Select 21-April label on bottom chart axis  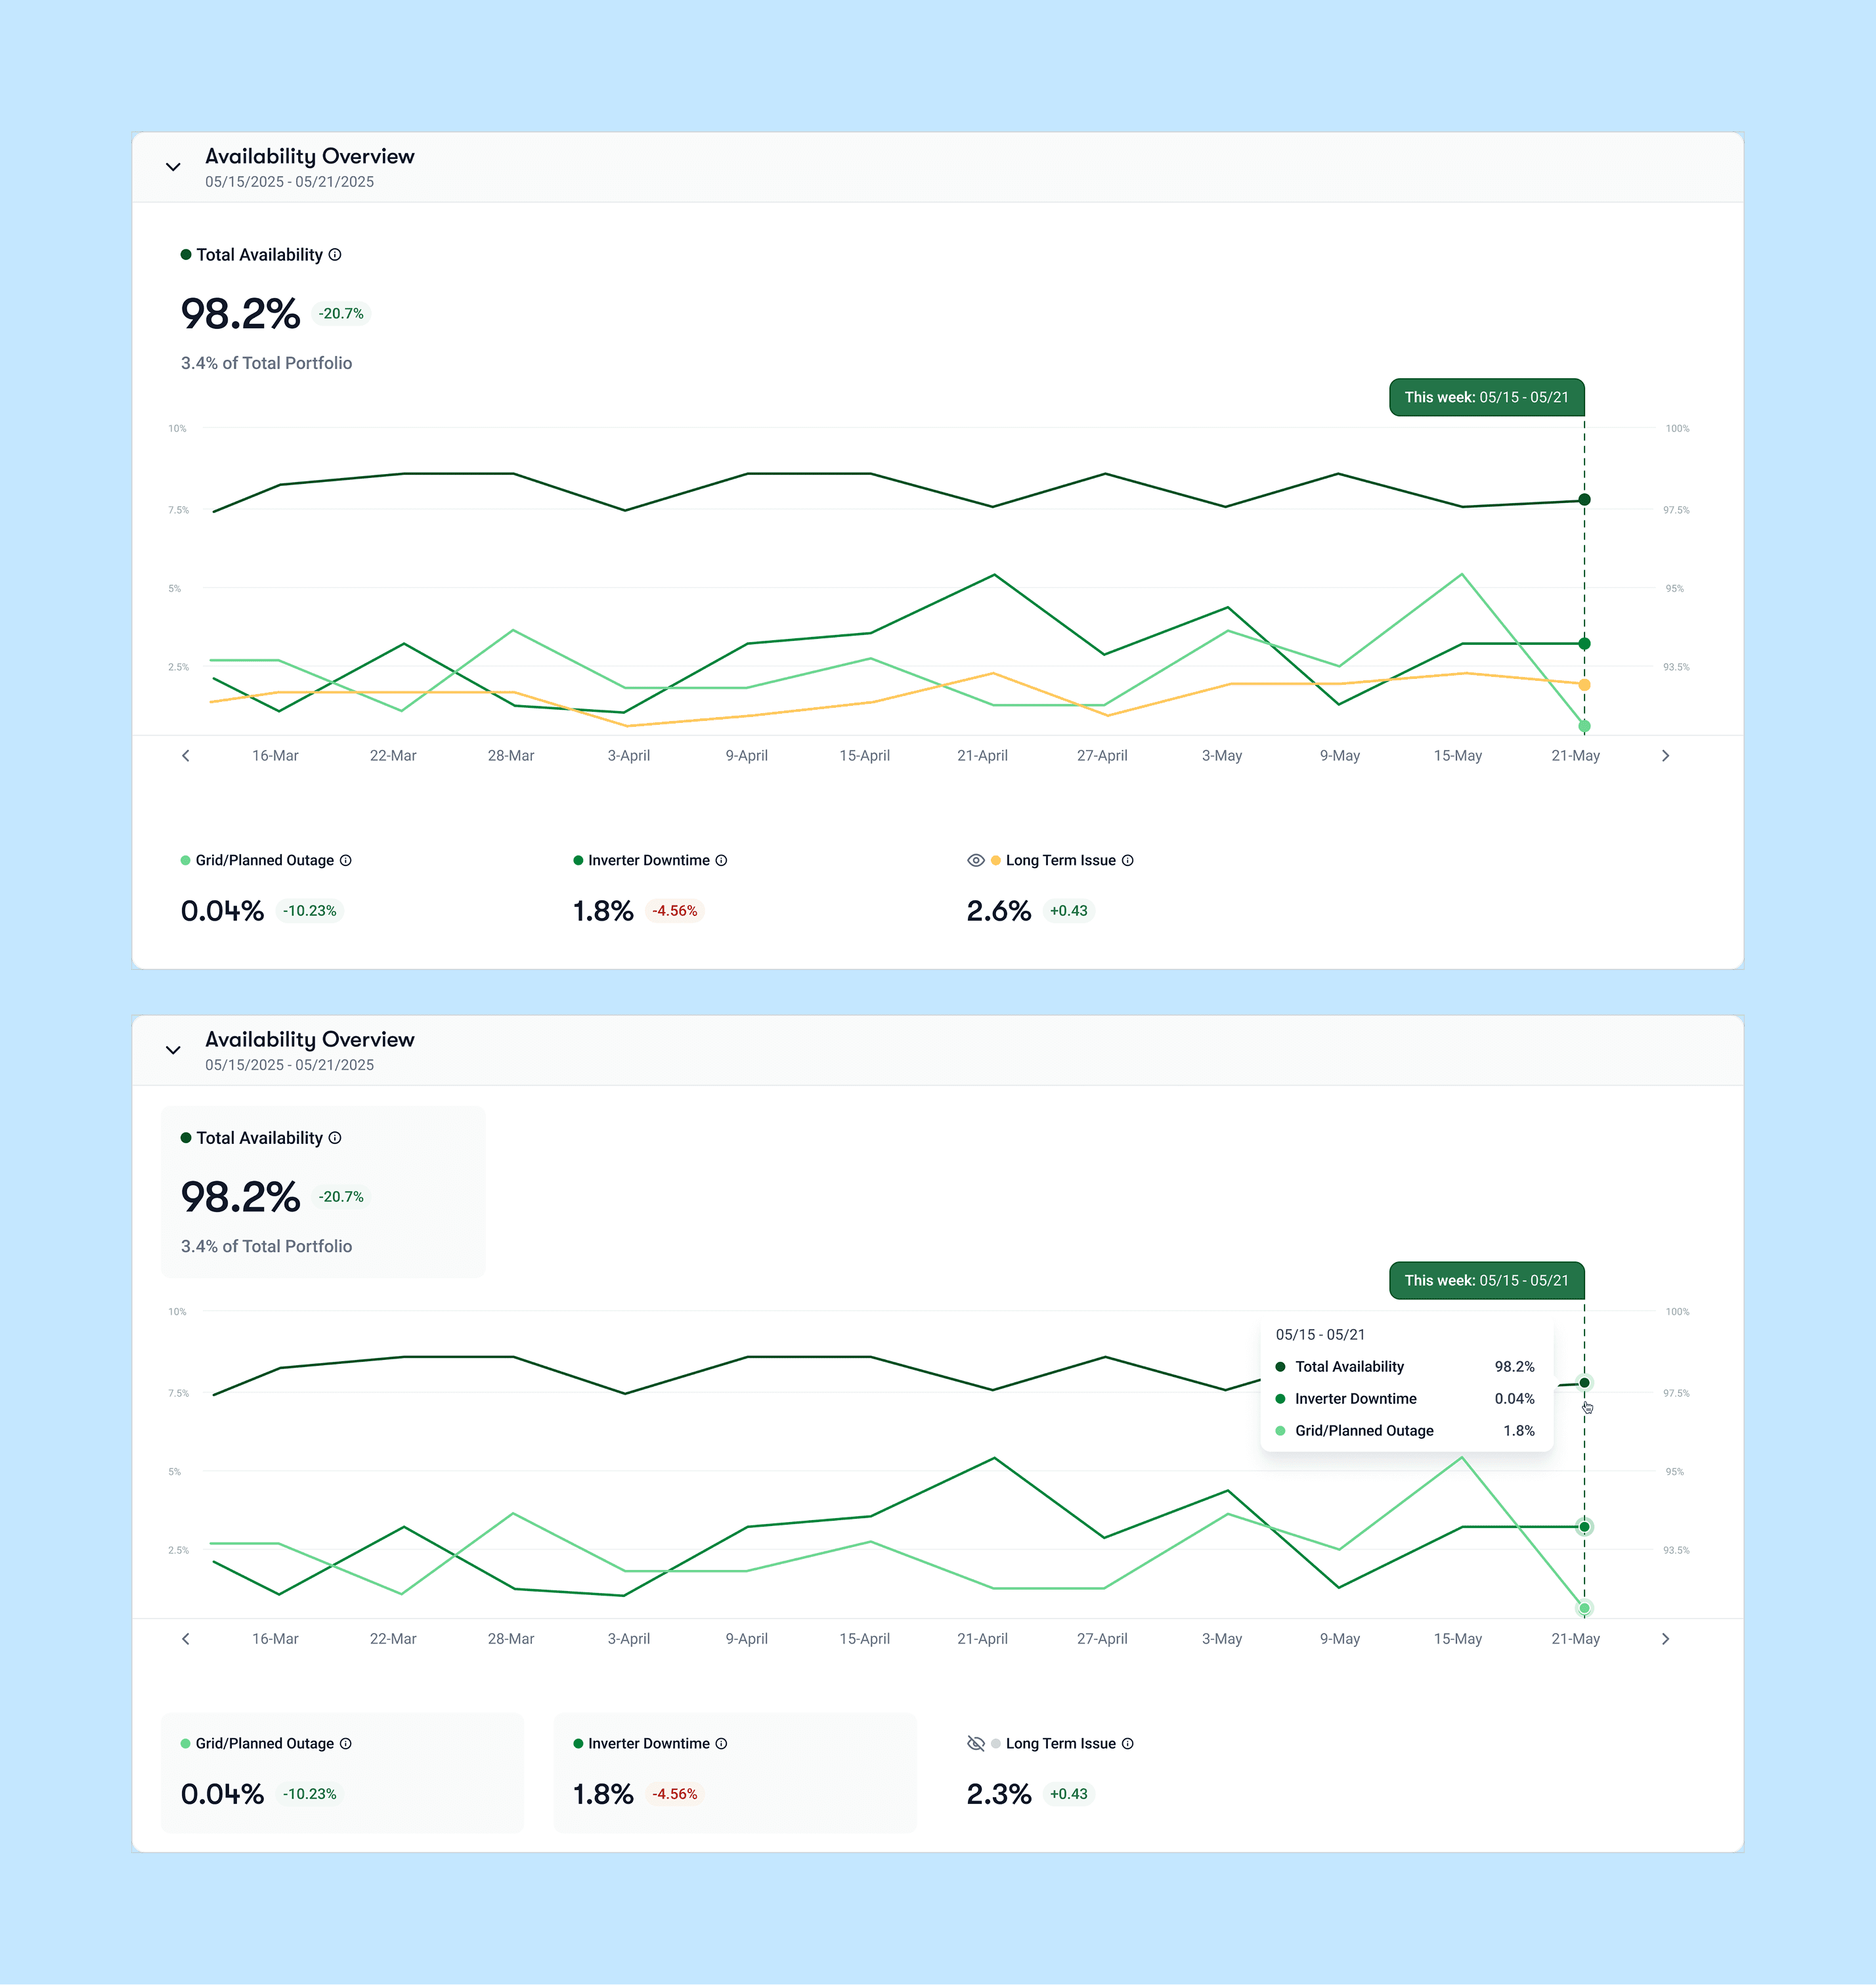(982, 1639)
